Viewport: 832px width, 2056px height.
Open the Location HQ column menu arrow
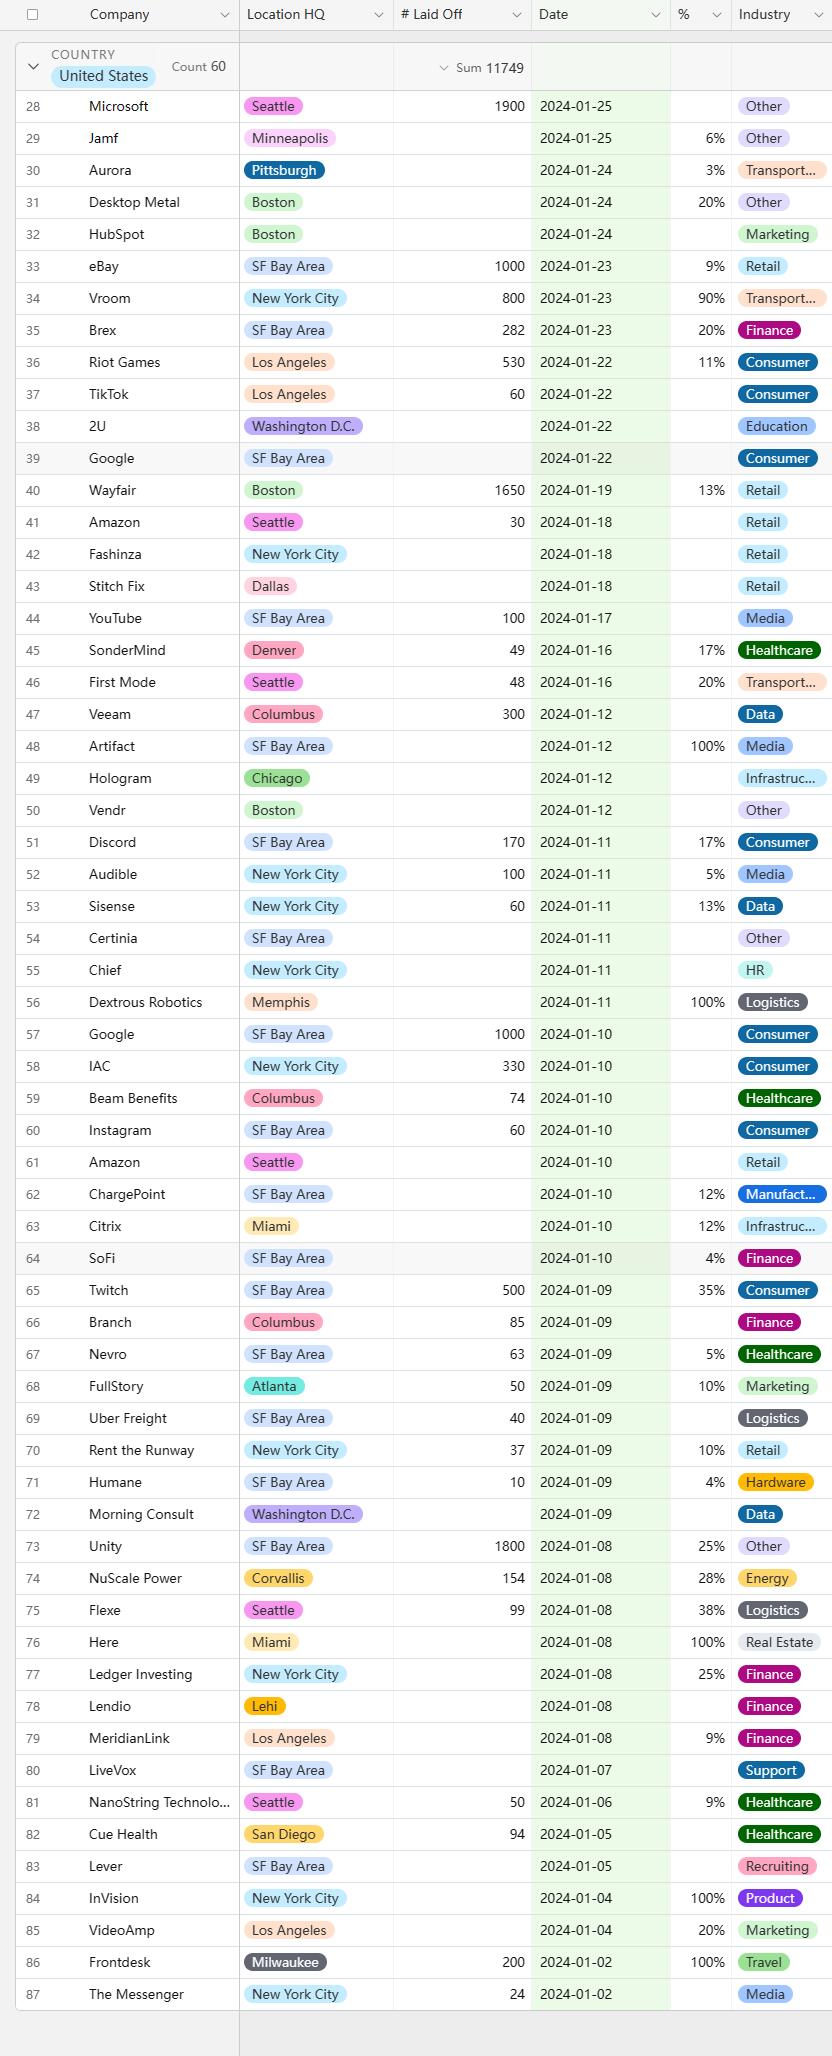click(378, 15)
